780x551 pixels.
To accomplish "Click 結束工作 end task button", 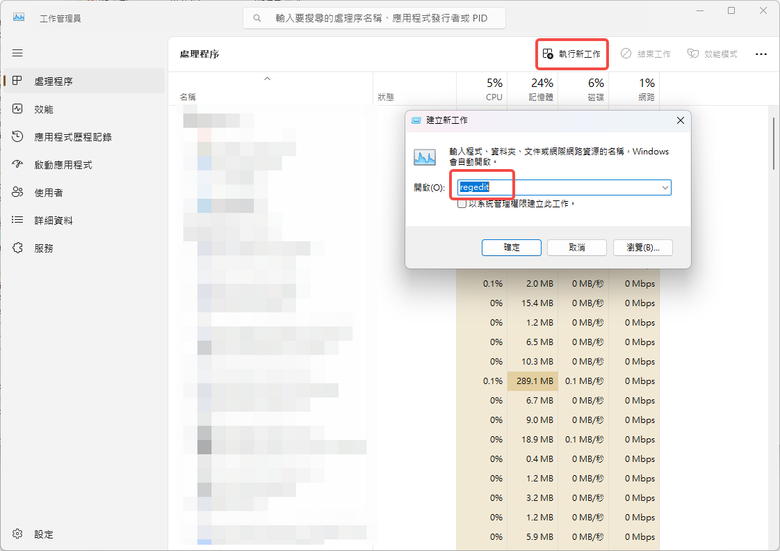I will [x=646, y=54].
